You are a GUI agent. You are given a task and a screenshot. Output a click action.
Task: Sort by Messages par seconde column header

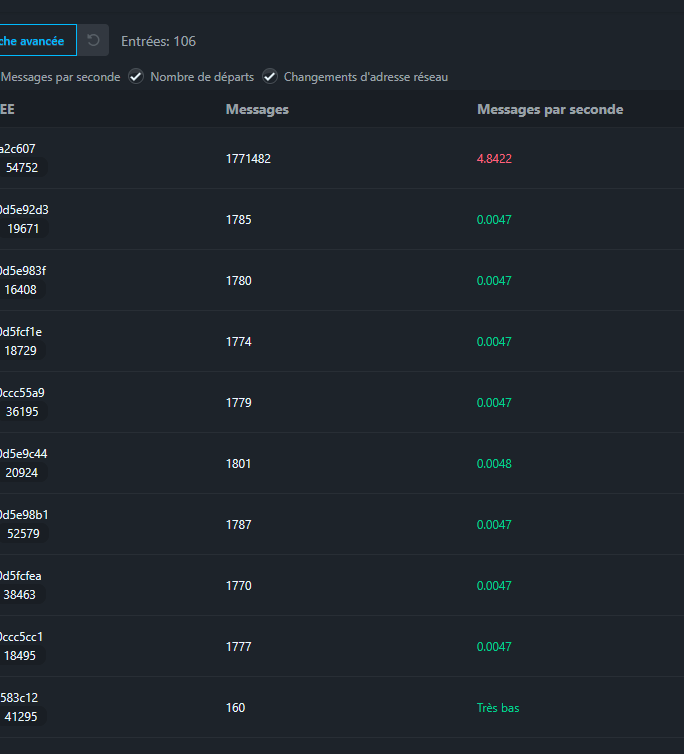tap(550, 109)
